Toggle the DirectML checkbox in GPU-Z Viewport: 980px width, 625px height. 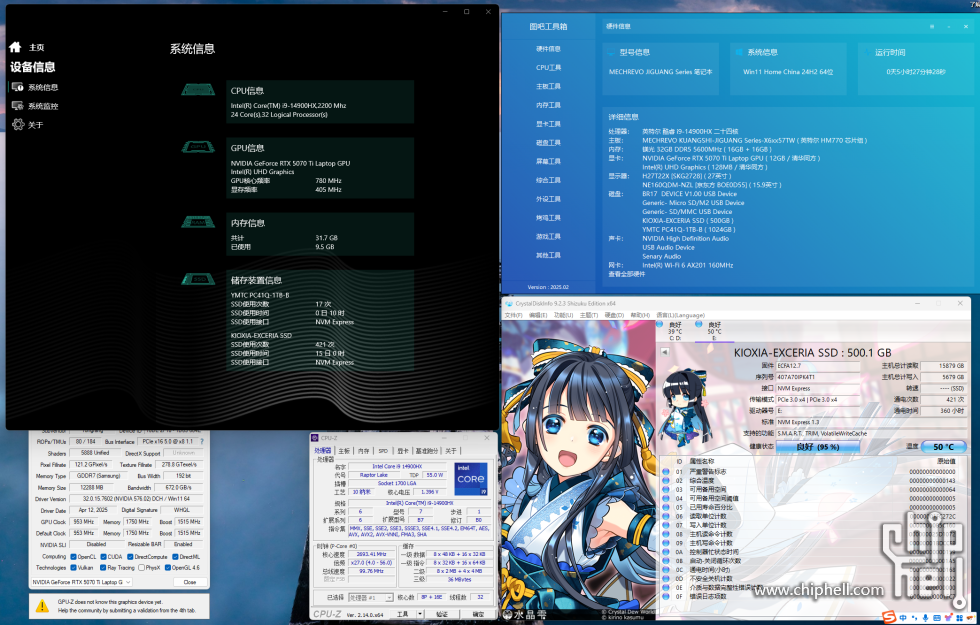click(x=176, y=556)
